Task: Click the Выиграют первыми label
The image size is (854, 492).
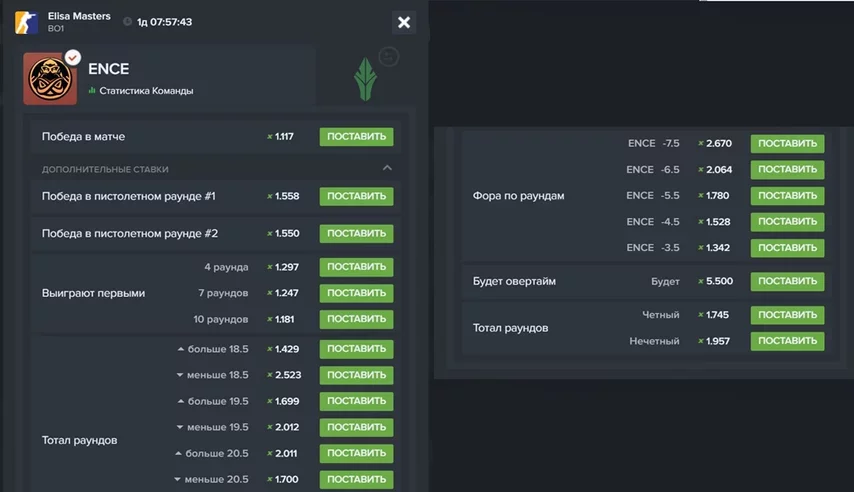Action: point(94,293)
